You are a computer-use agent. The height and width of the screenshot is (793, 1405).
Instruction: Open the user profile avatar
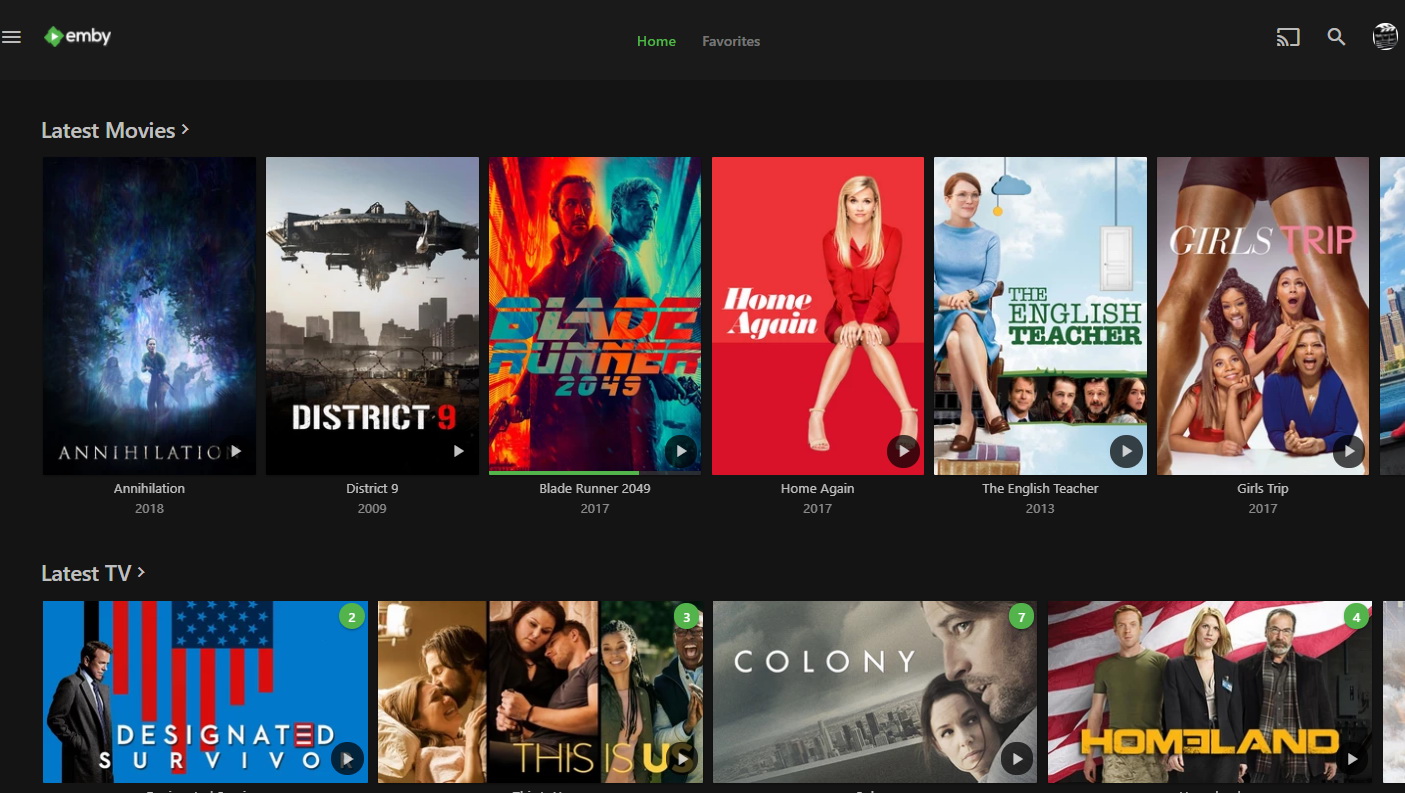[1385, 37]
